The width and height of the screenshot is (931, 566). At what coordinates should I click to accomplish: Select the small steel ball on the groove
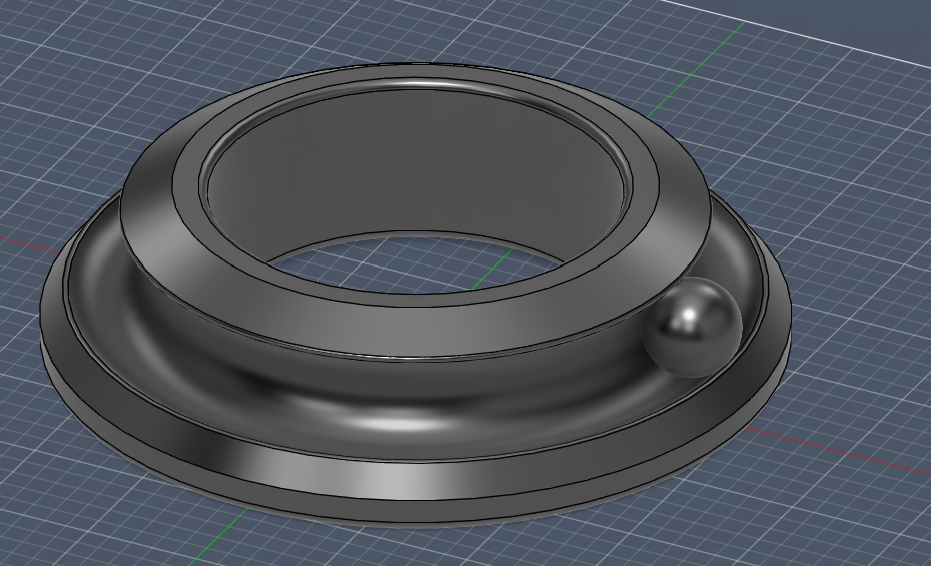(x=693, y=327)
